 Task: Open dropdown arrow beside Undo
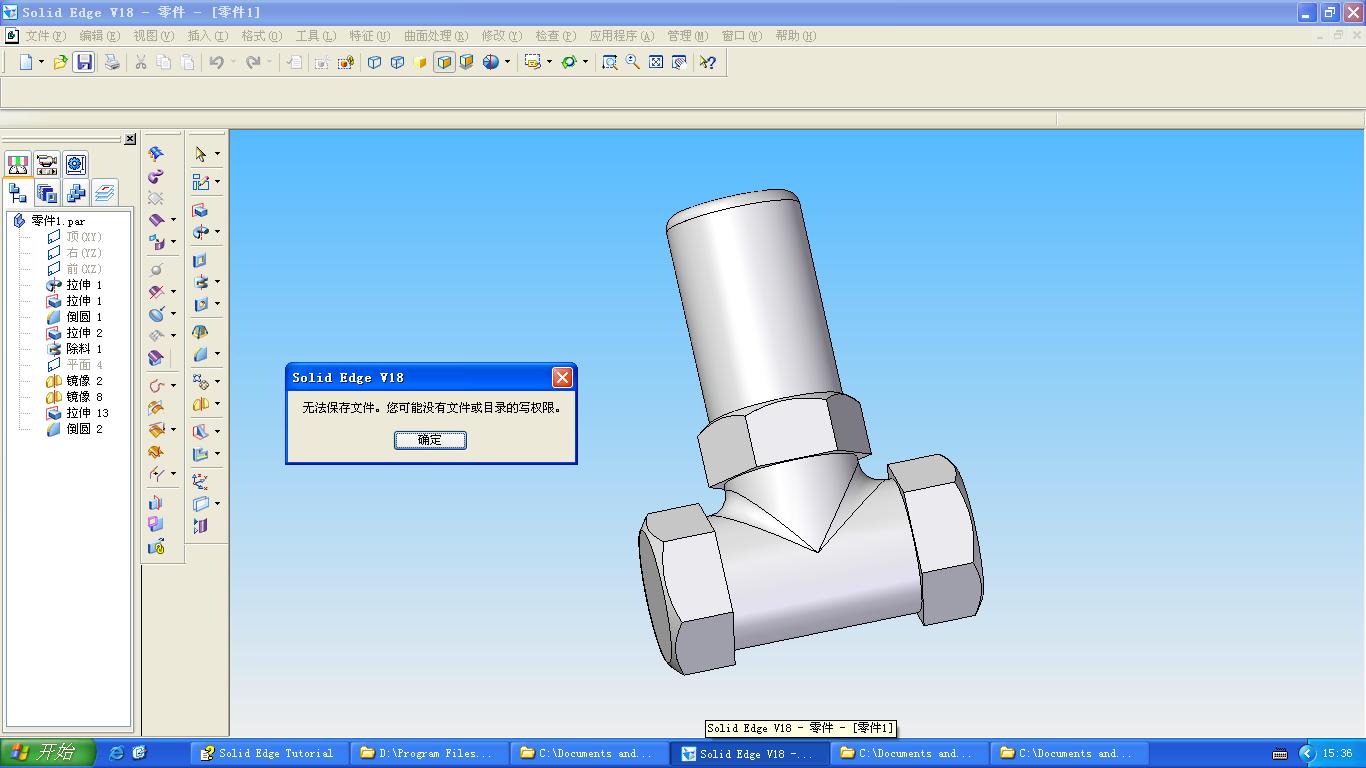(233, 62)
